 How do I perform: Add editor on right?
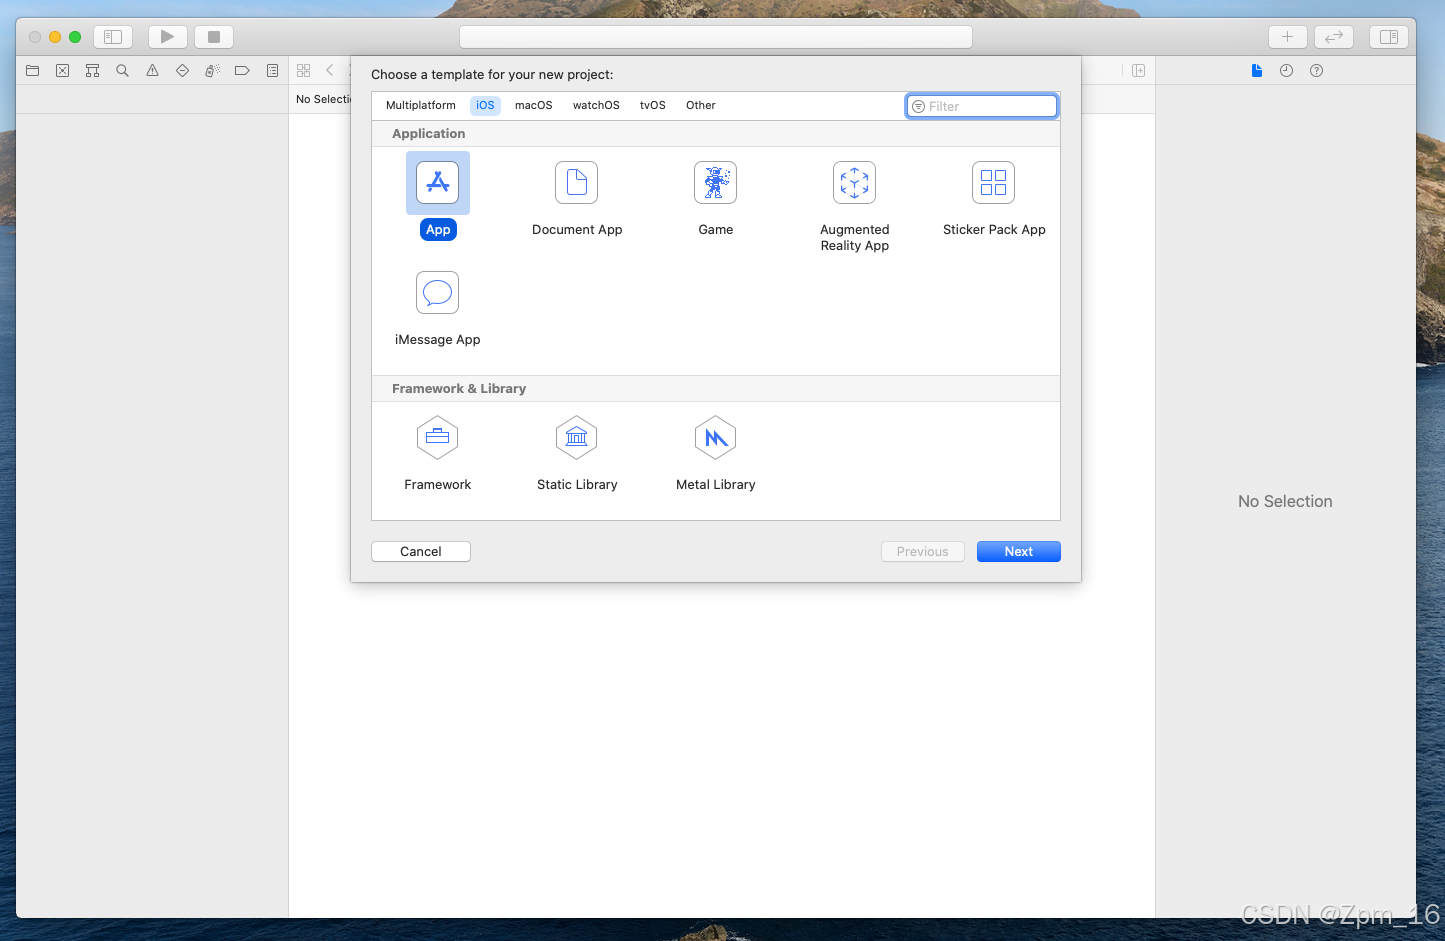tap(1139, 71)
